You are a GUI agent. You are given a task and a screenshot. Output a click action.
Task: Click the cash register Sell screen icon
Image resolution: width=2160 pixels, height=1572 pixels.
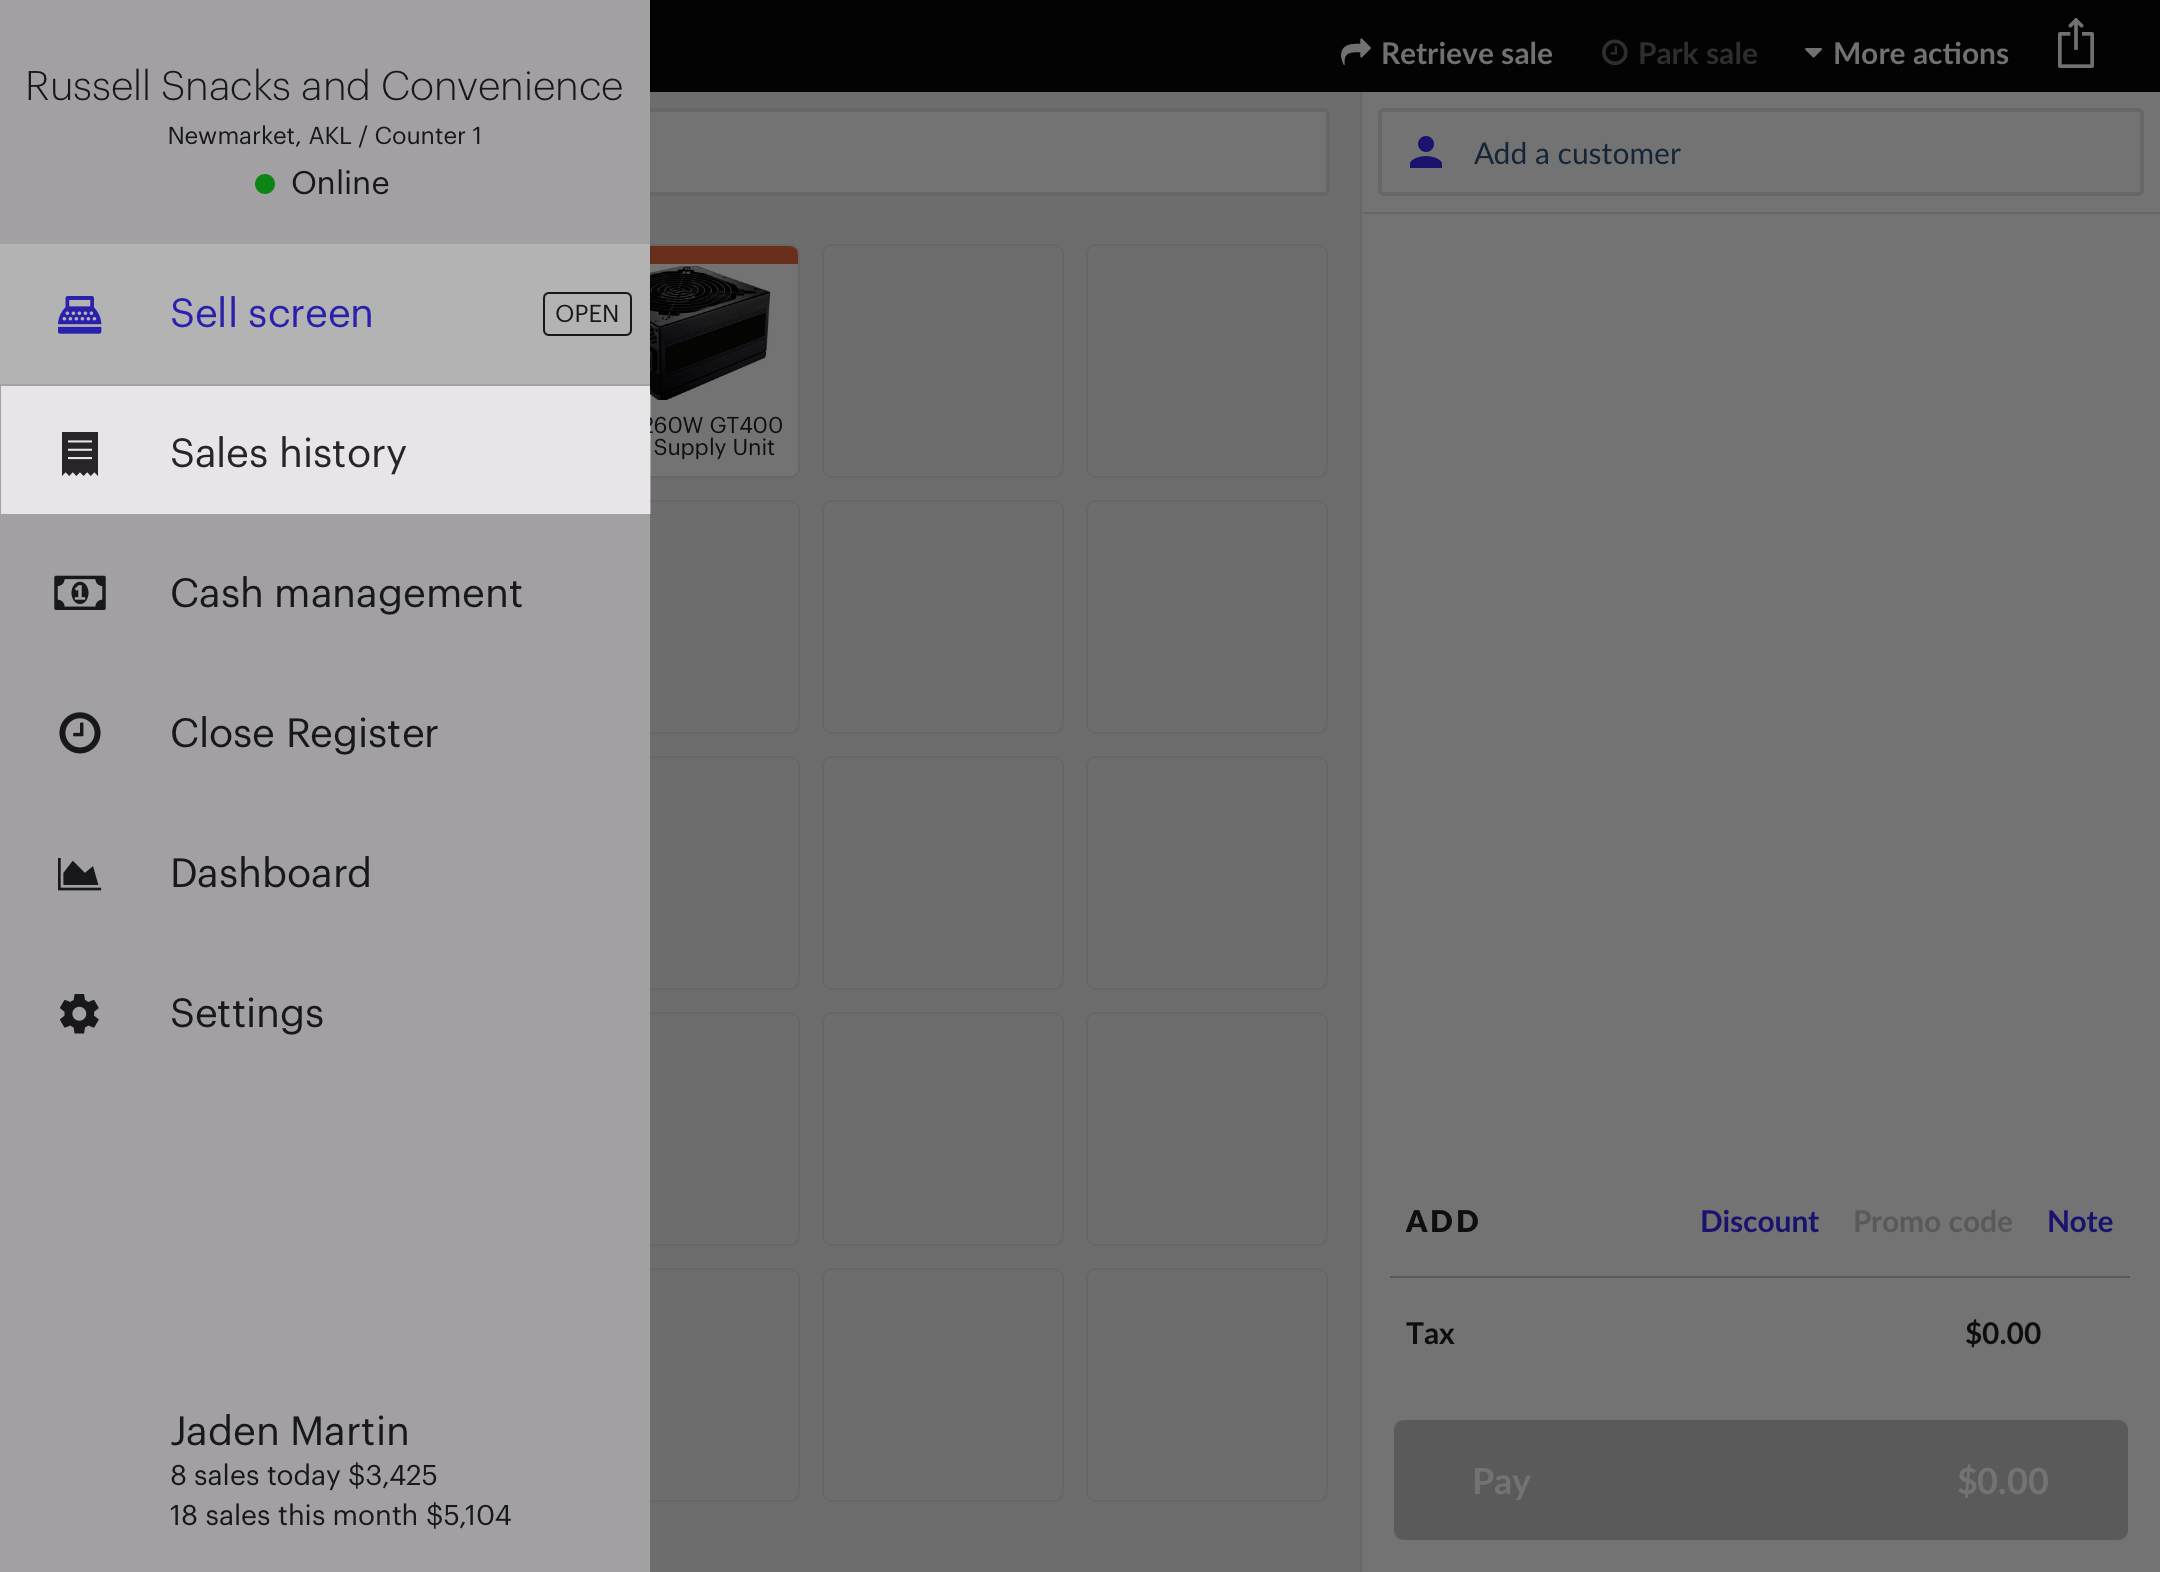(x=80, y=314)
